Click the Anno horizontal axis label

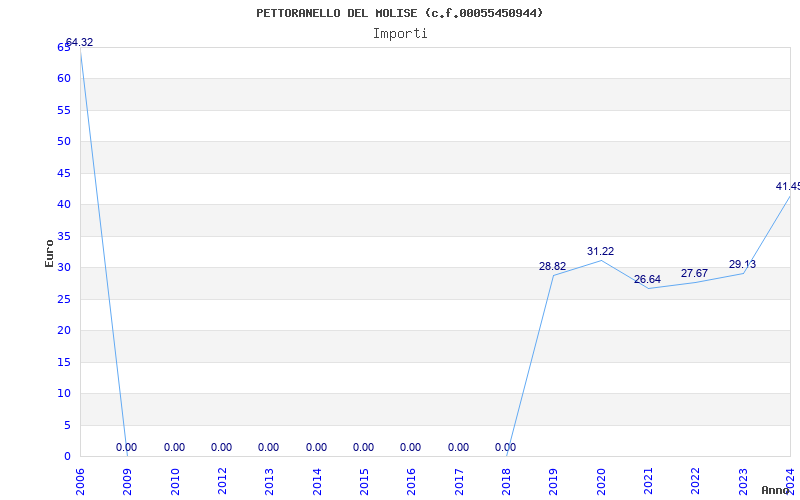click(x=775, y=490)
